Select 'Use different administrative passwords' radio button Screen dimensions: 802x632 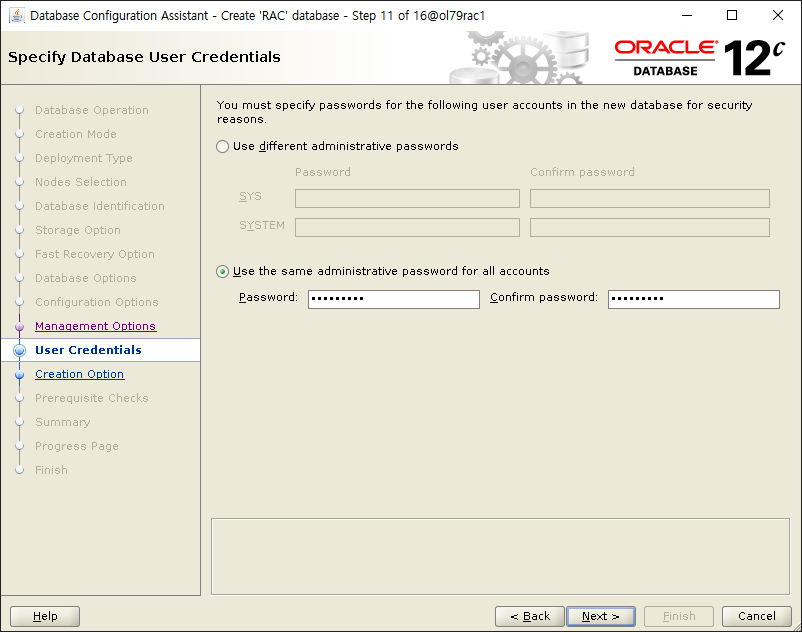point(222,147)
